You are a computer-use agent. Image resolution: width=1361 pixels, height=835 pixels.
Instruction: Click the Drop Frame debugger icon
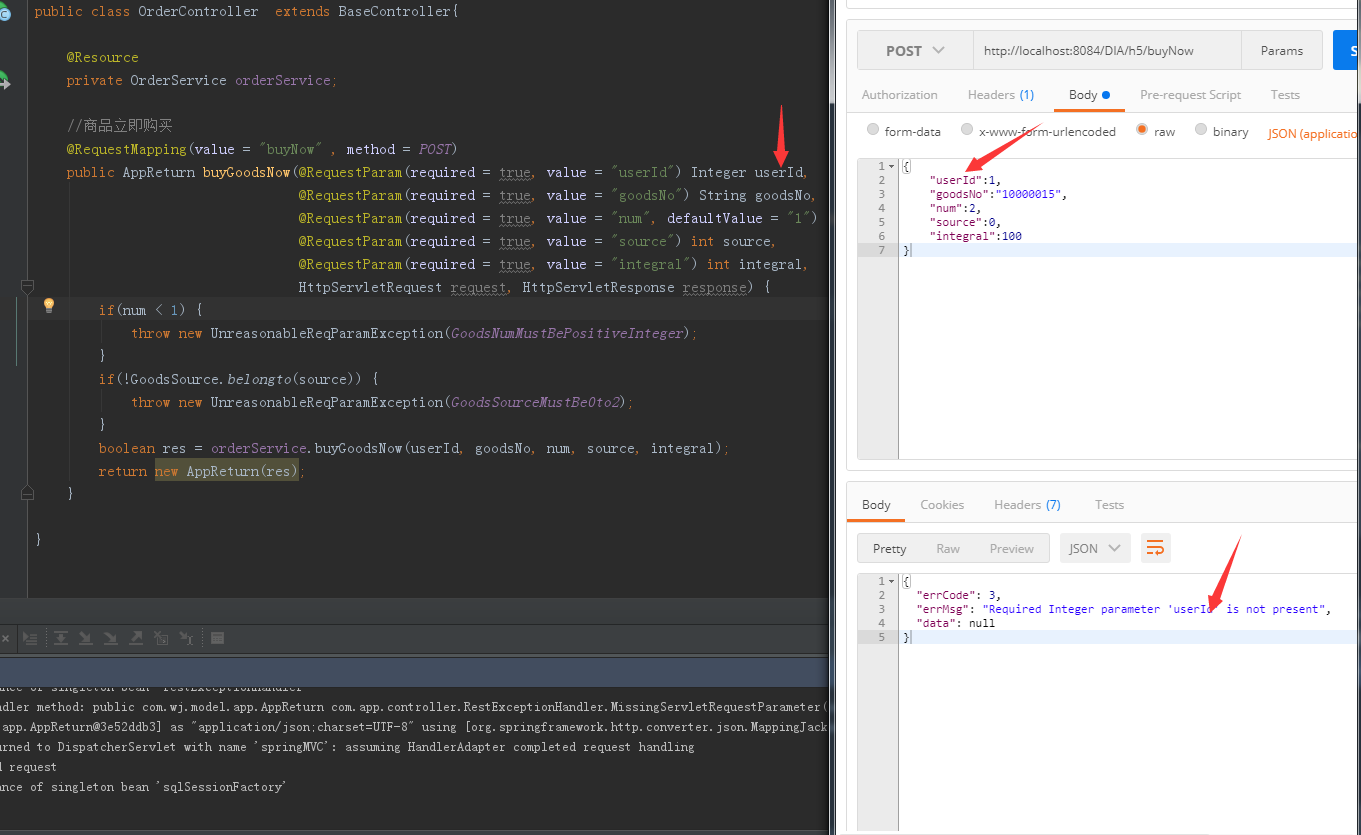161,638
